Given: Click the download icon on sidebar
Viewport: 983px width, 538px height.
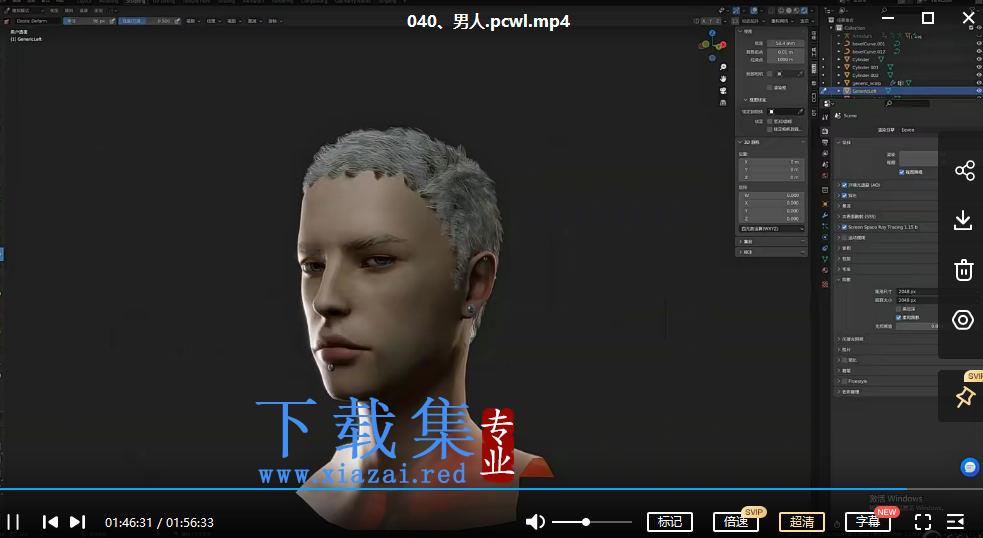Looking at the screenshot, I should [963, 220].
